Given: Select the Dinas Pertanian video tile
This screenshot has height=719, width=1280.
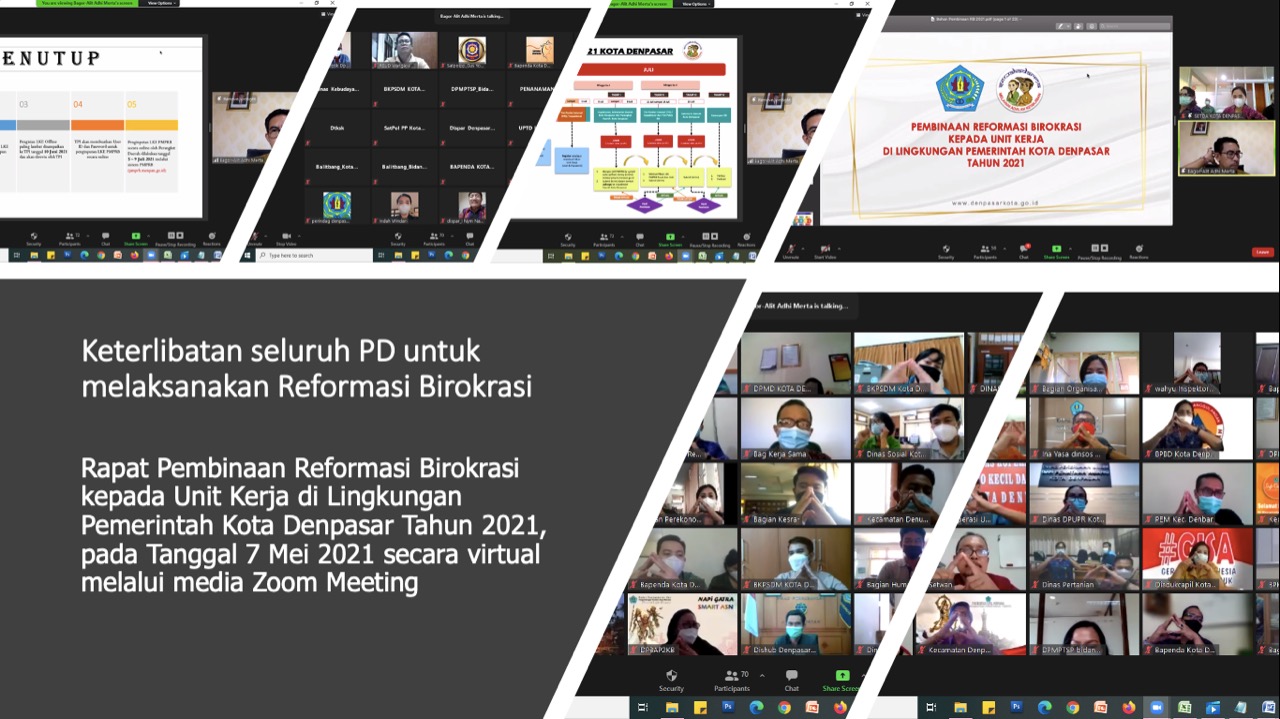Looking at the screenshot, I should tap(1084, 559).
